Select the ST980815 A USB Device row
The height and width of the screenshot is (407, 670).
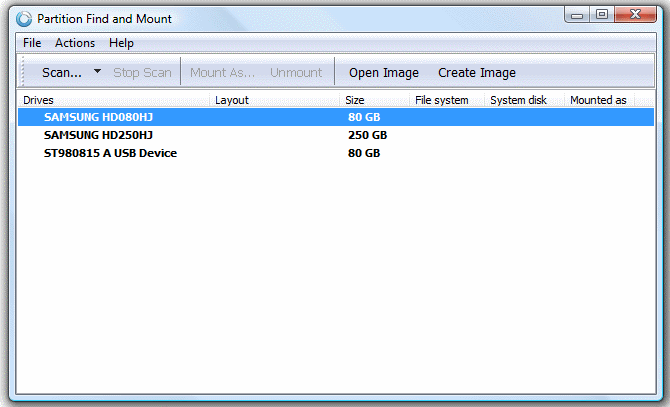[336, 153]
